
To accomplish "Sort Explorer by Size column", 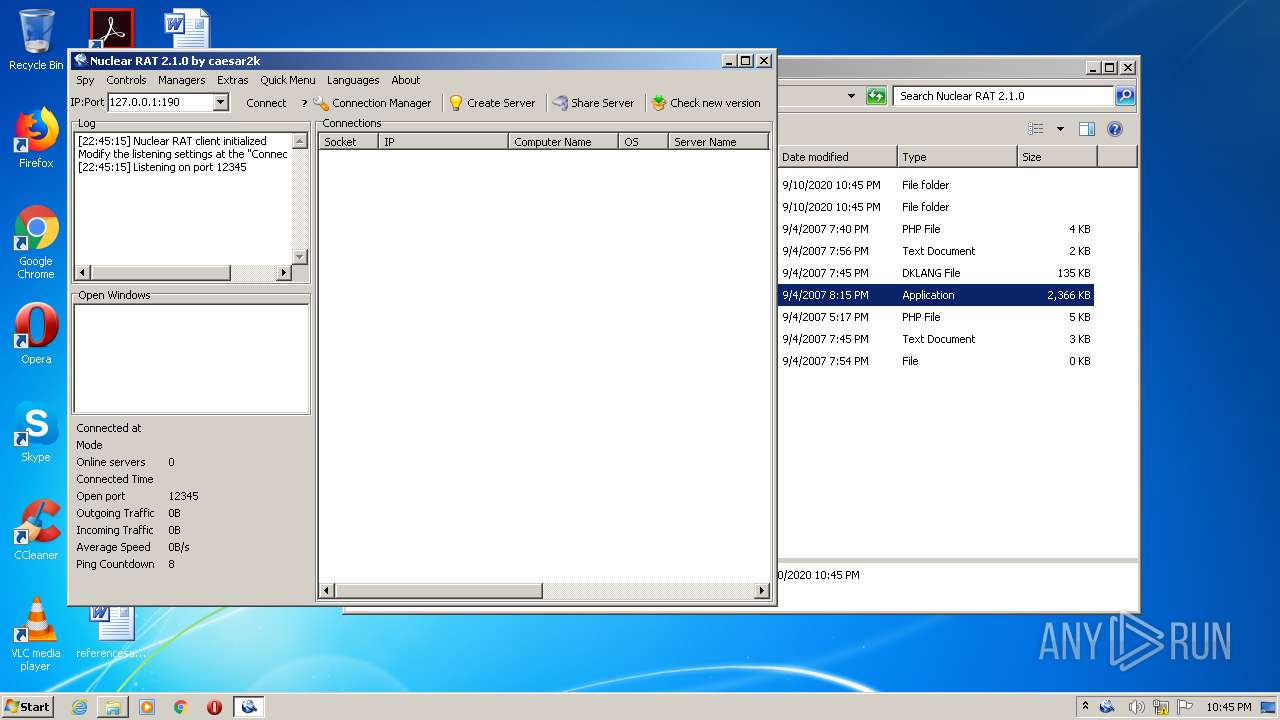I will [x=1057, y=157].
